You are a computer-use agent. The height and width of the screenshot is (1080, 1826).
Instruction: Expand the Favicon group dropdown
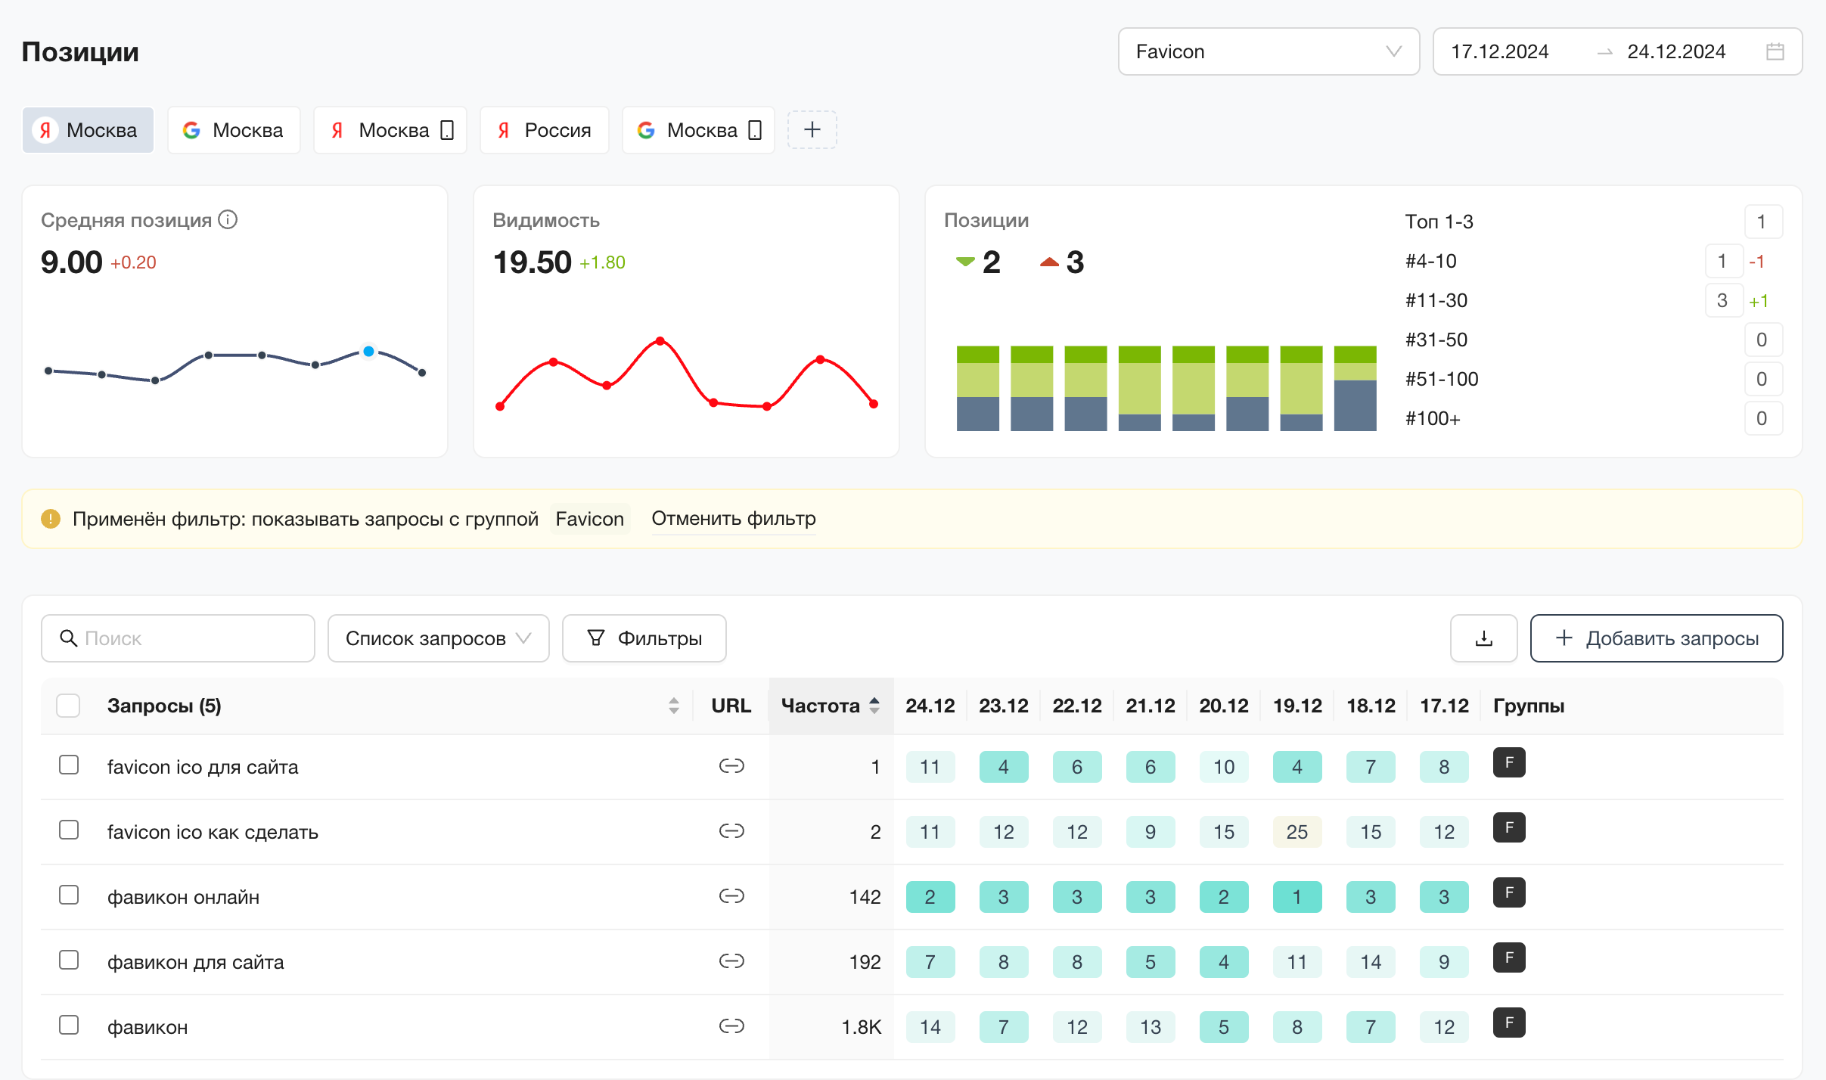pyautogui.click(x=1268, y=52)
